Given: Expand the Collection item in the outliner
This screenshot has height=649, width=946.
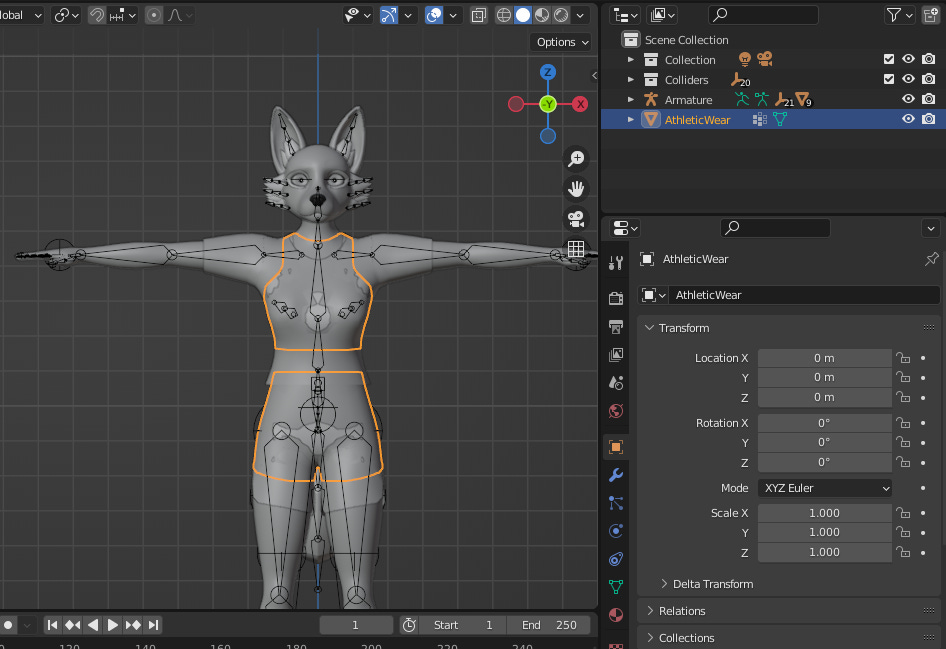Looking at the screenshot, I should pyautogui.click(x=631, y=60).
